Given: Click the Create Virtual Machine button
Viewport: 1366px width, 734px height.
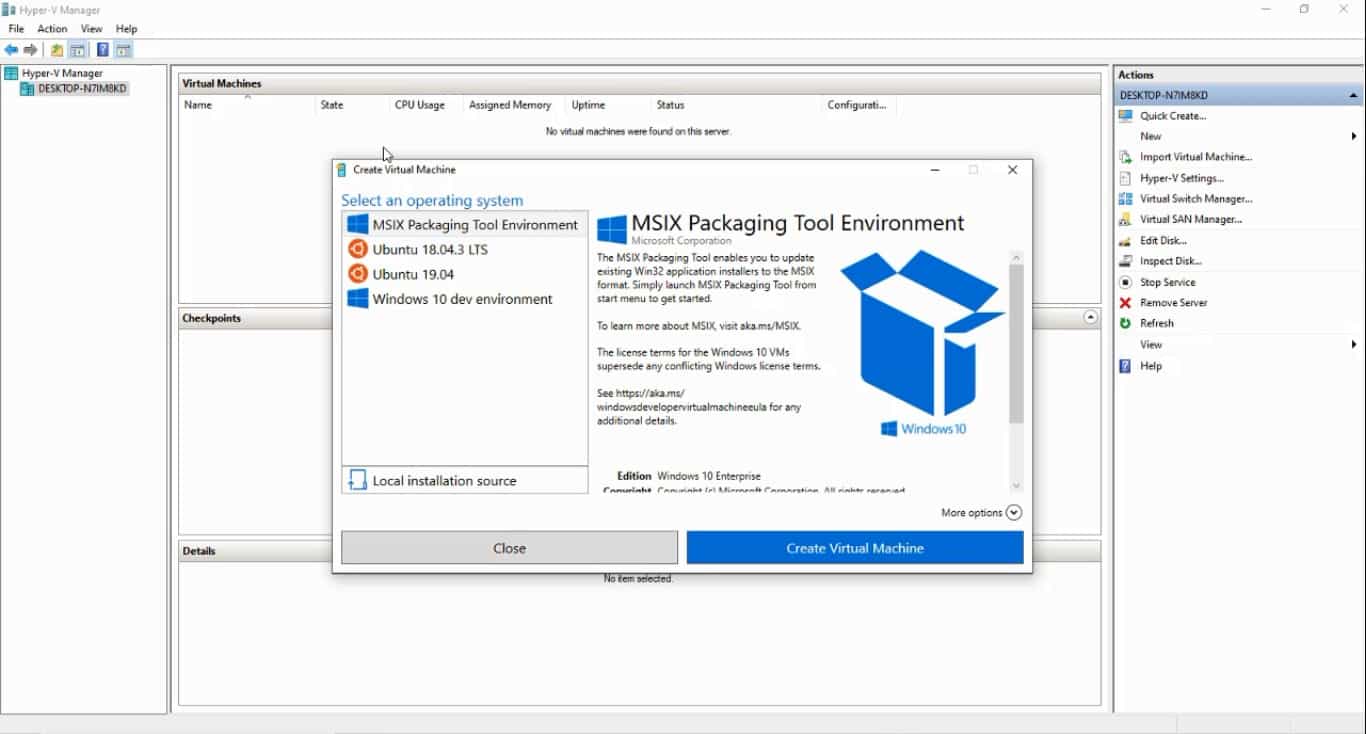Looking at the screenshot, I should [x=855, y=548].
